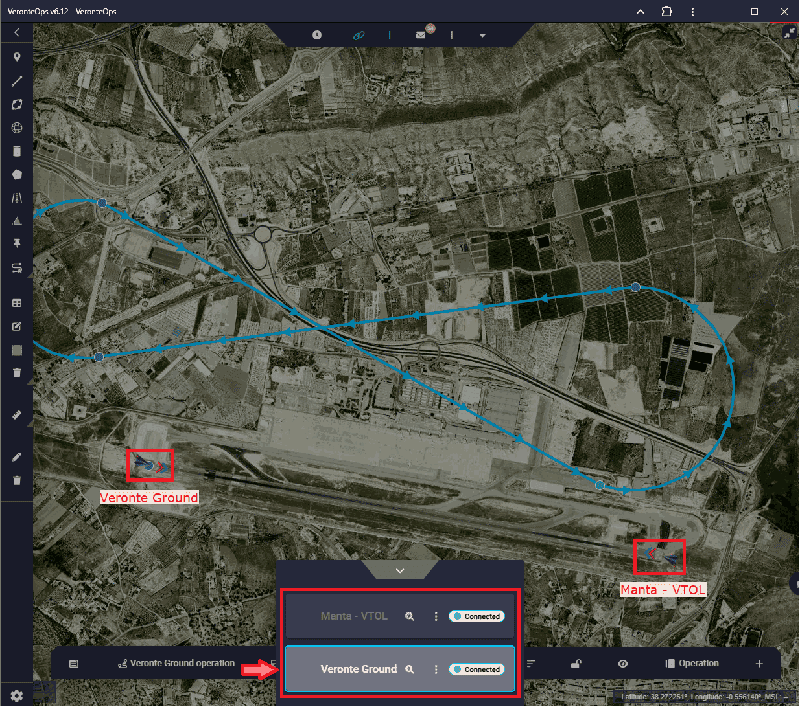This screenshot has width=799, height=706.
Task: Select the cylinder shape tool
Action: click(17, 151)
